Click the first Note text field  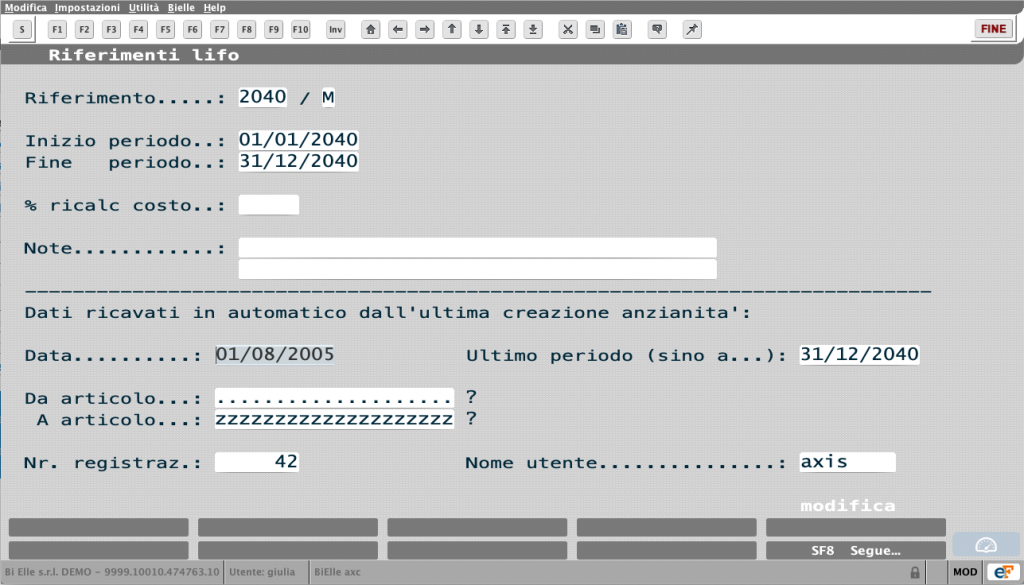[477, 248]
